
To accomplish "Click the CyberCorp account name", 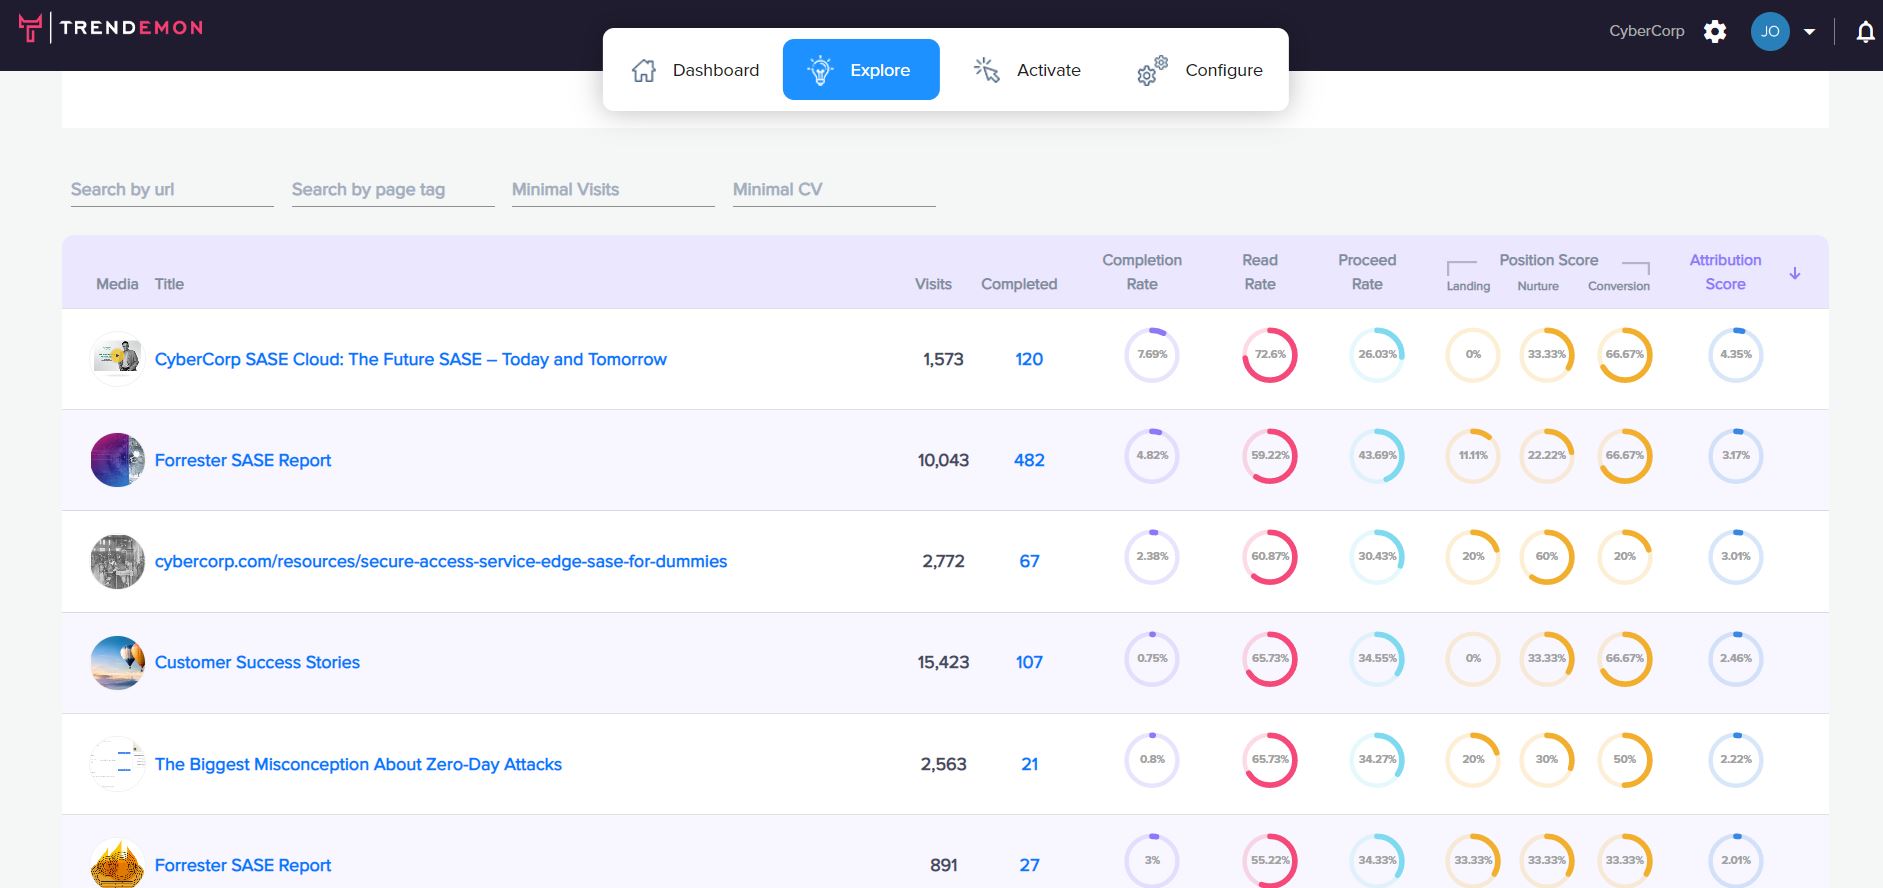I will tap(1646, 31).
